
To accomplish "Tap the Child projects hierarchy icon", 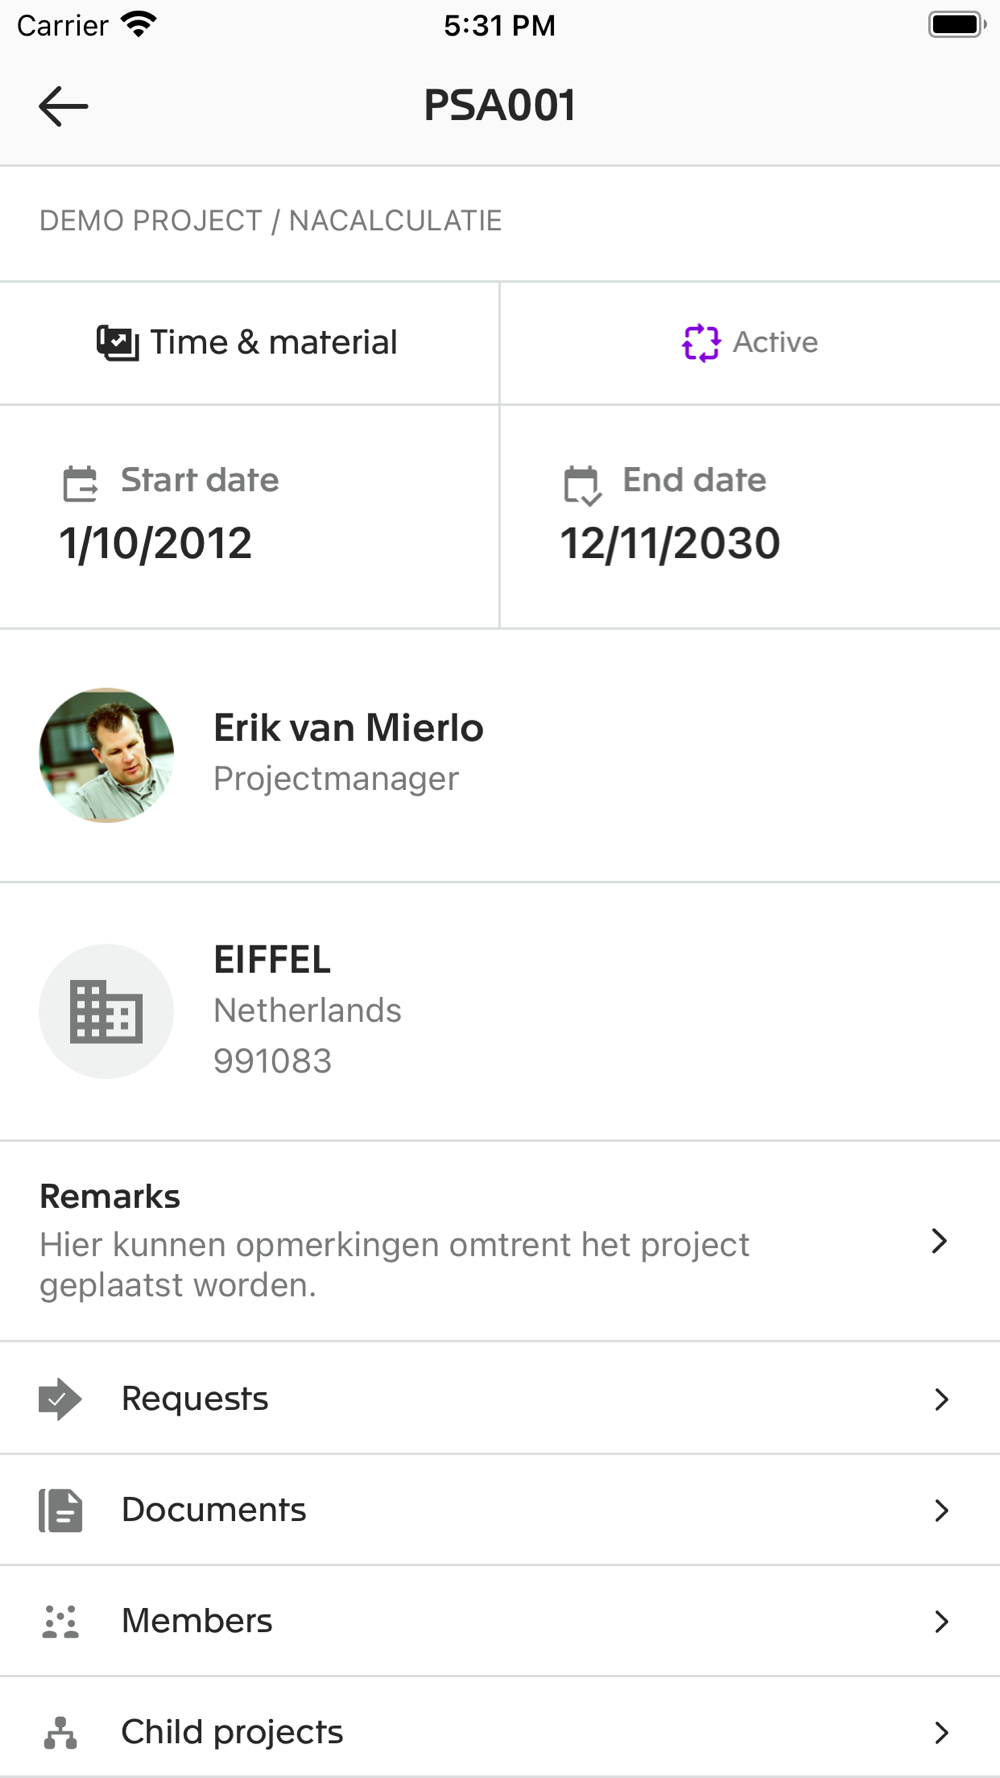I will coord(60,1732).
